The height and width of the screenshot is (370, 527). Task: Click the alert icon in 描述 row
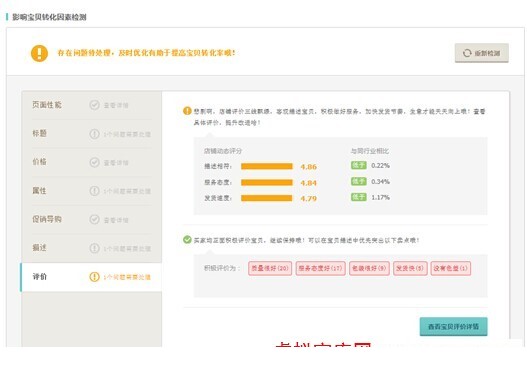click(x=94, y=248)
